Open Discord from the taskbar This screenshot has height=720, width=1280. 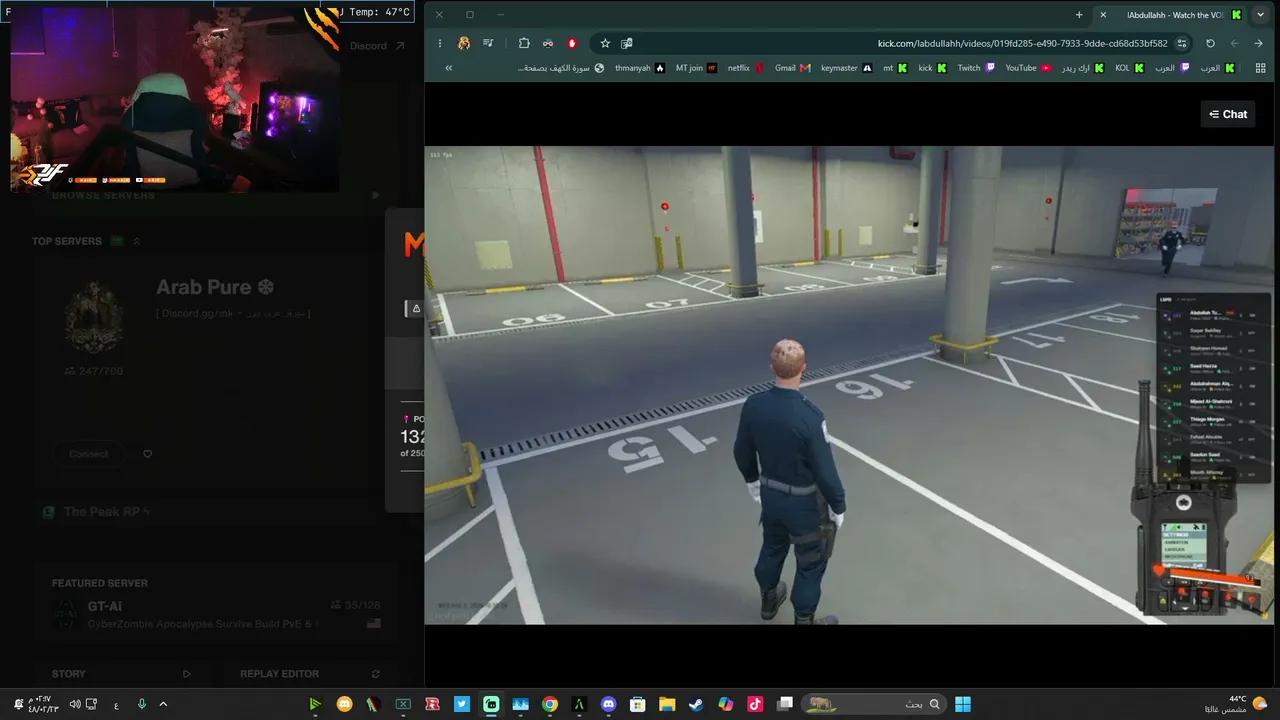coord(608,704)
